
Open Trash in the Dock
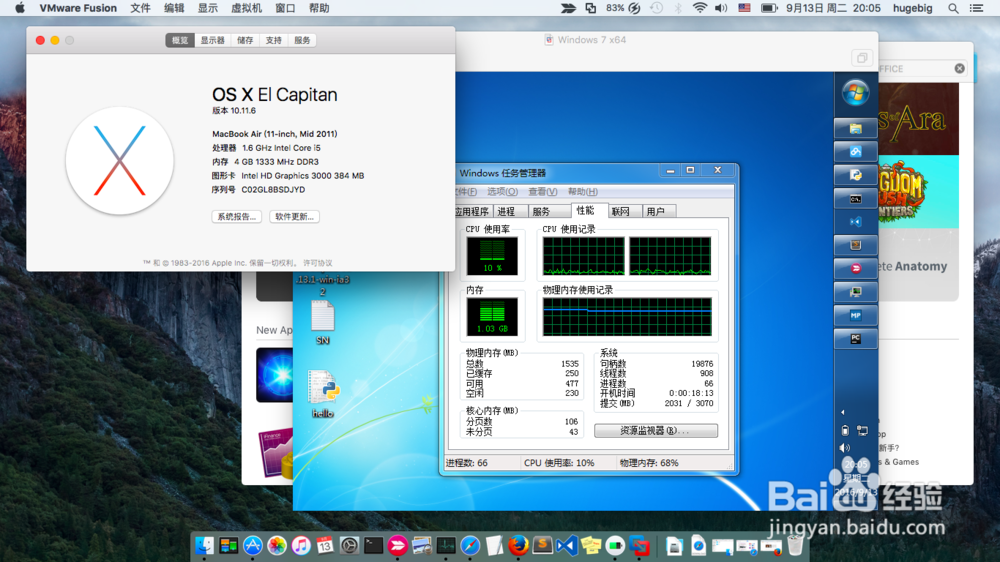[x=795, y=545]
